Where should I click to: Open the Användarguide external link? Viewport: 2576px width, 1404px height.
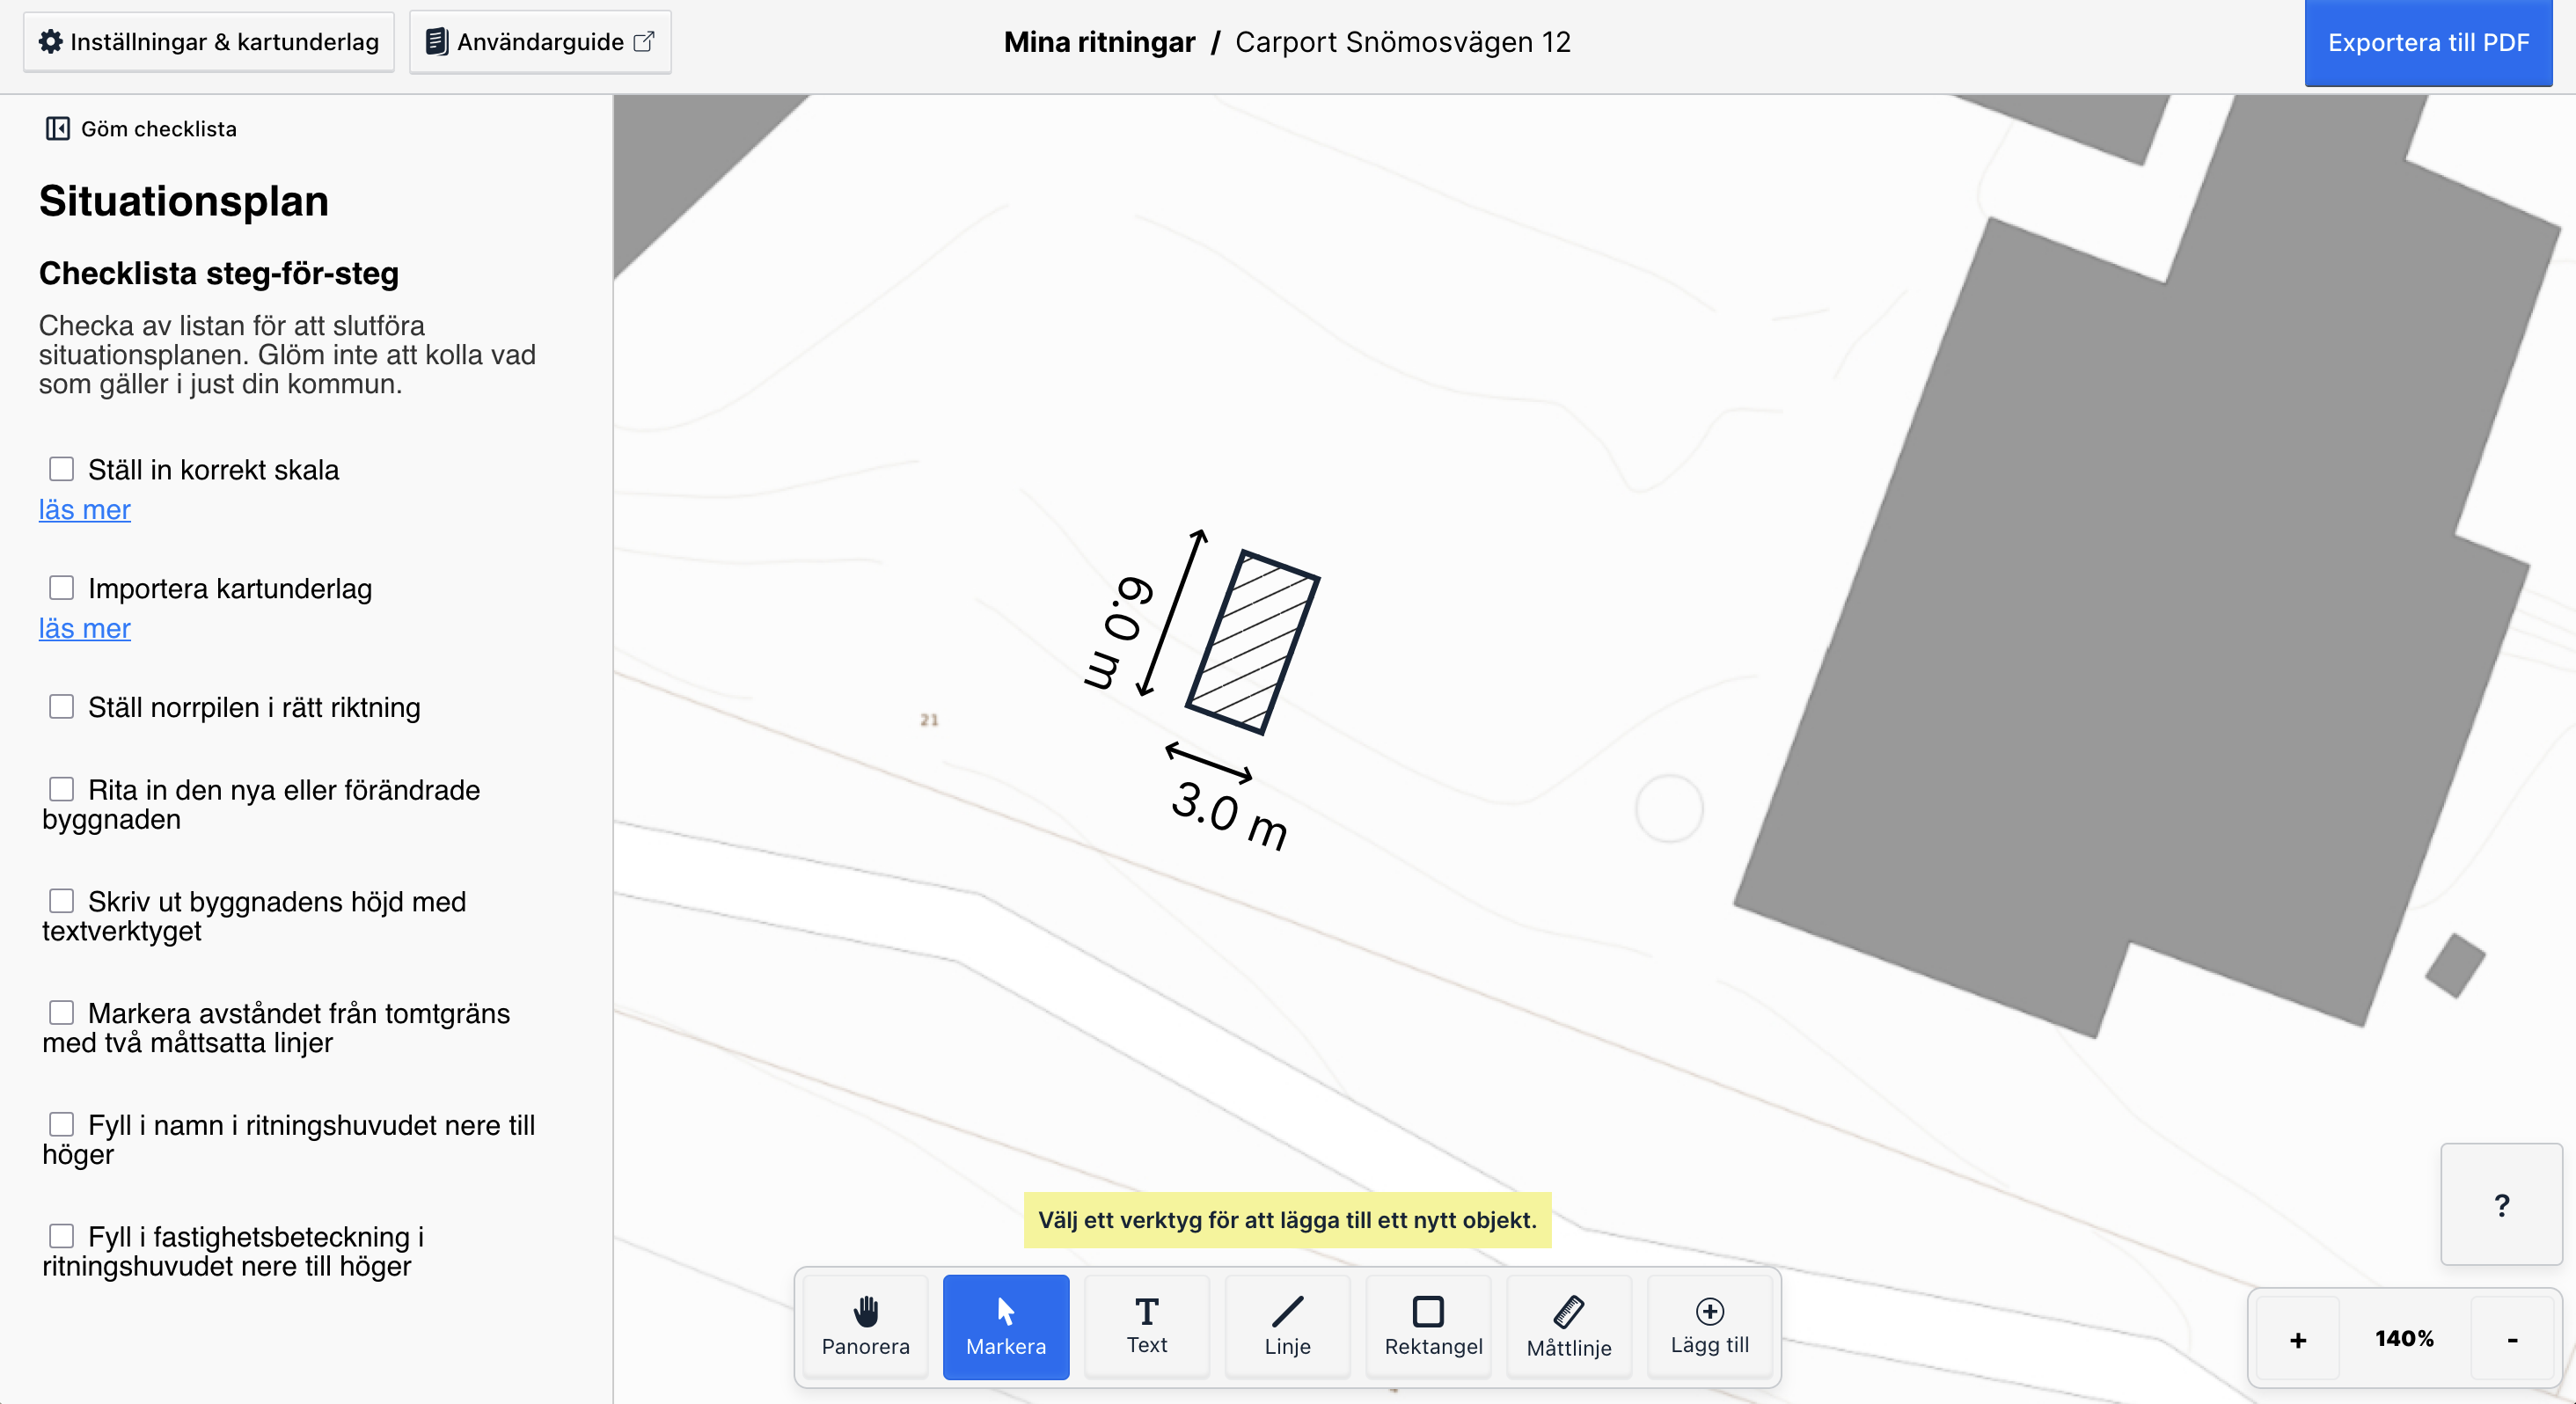coord(540,42)
